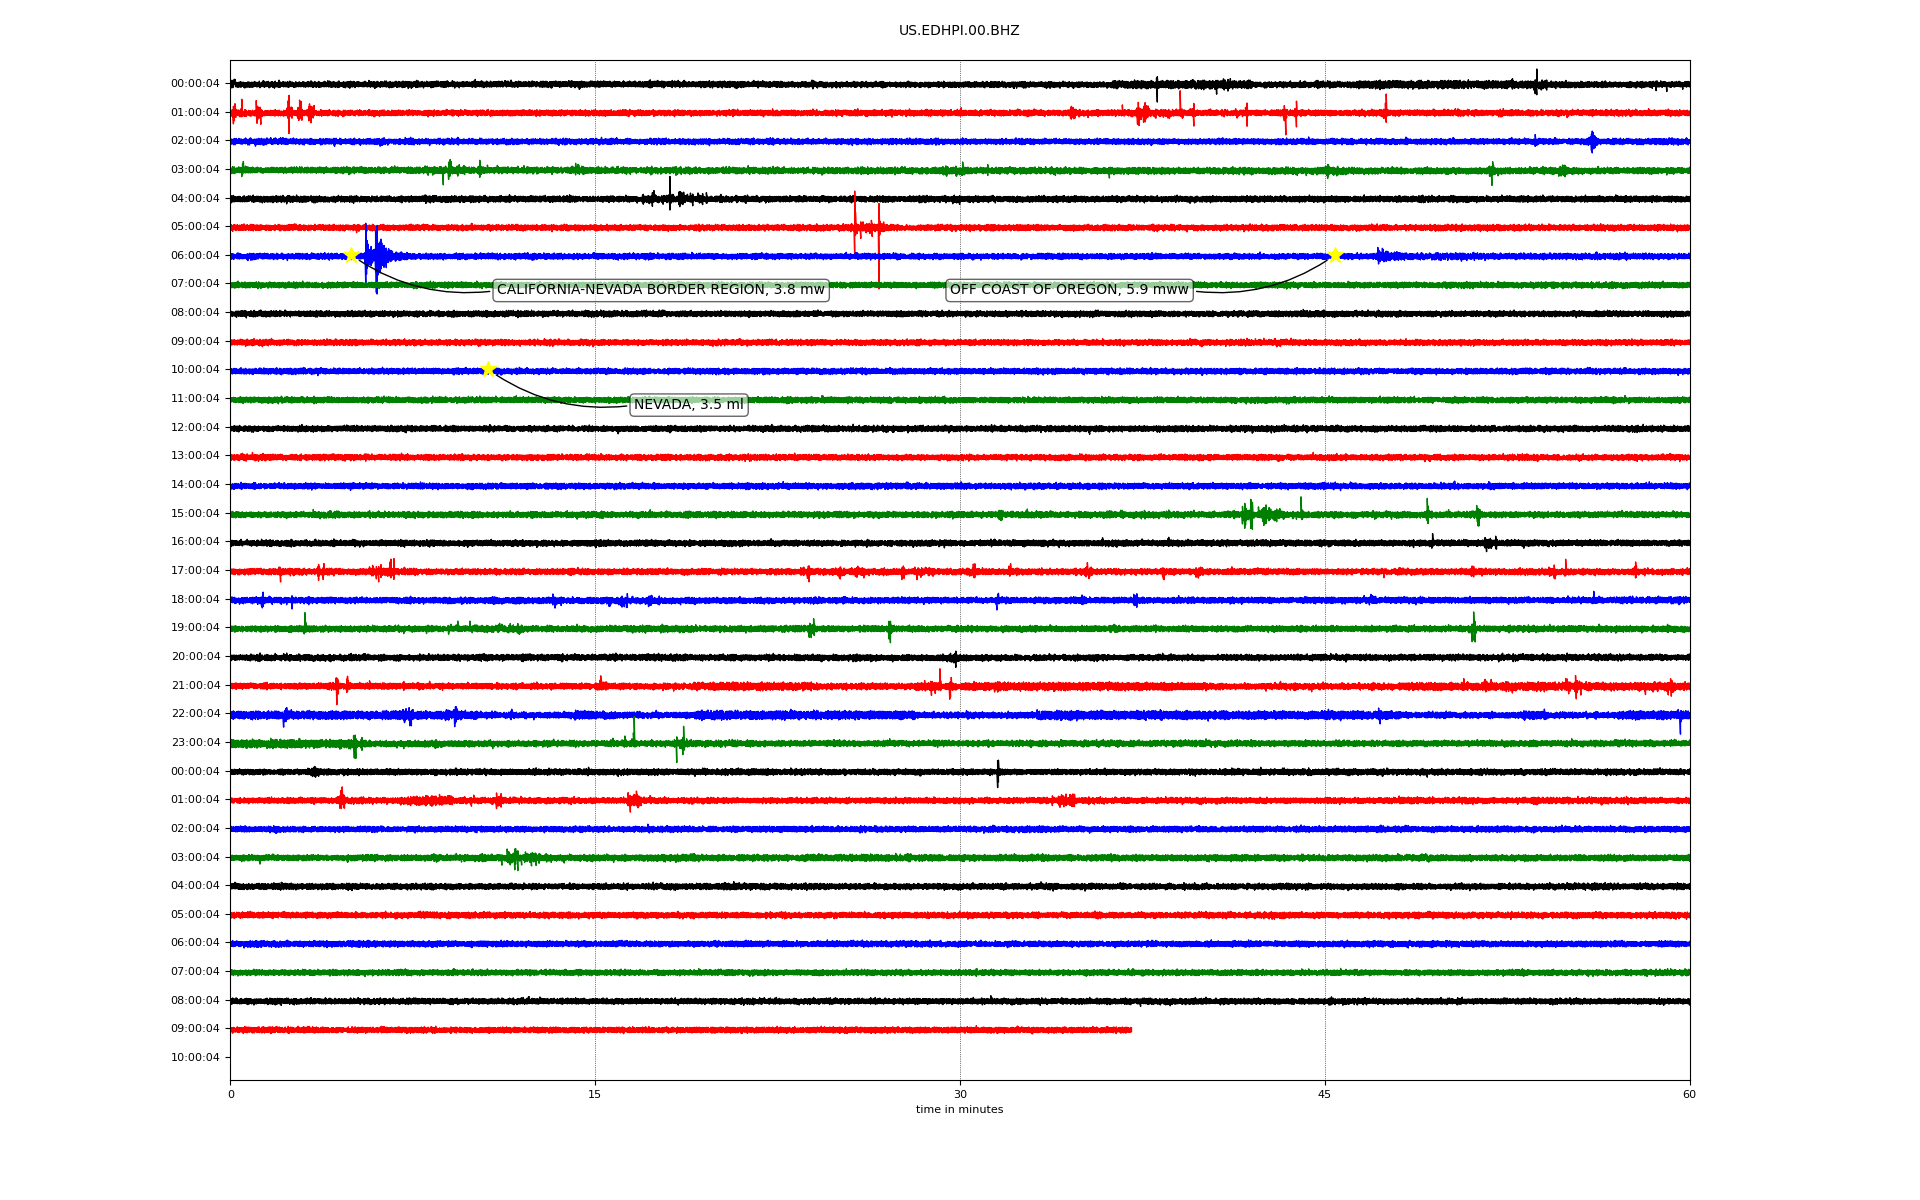Click the 15 tick on the time axis
The height and width of the screenshot is (1200, 1920).
(x=595, y=1094)
